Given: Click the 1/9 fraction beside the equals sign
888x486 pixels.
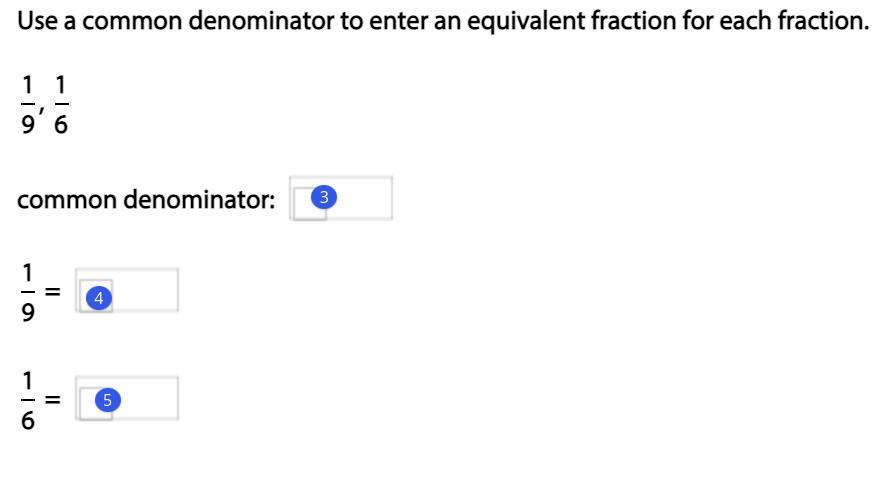Looking at the screenshot, I should point(28,293).
